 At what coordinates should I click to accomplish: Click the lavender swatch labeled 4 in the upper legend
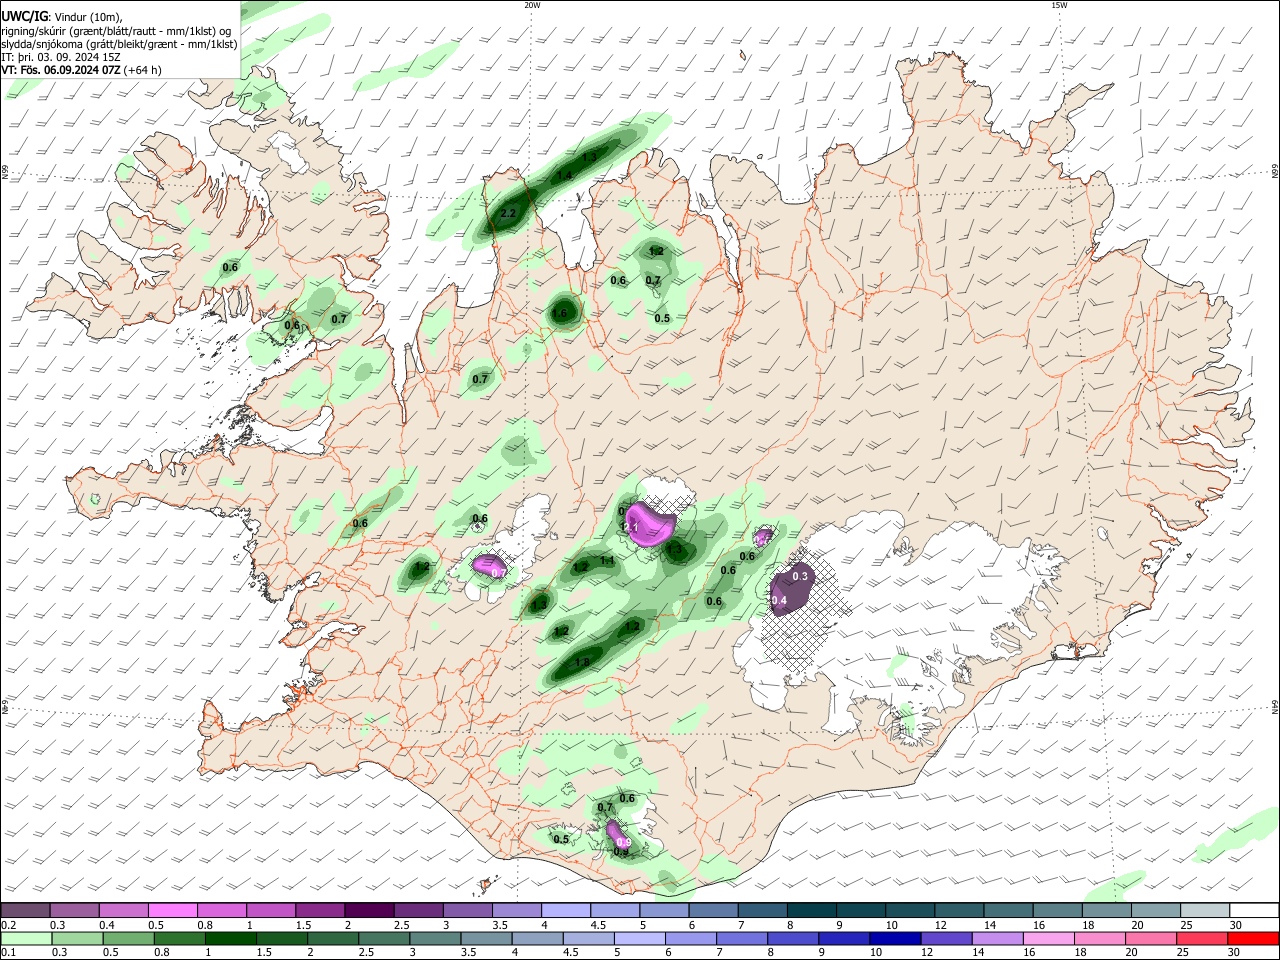pyautogui.click(x=566, y=910)
